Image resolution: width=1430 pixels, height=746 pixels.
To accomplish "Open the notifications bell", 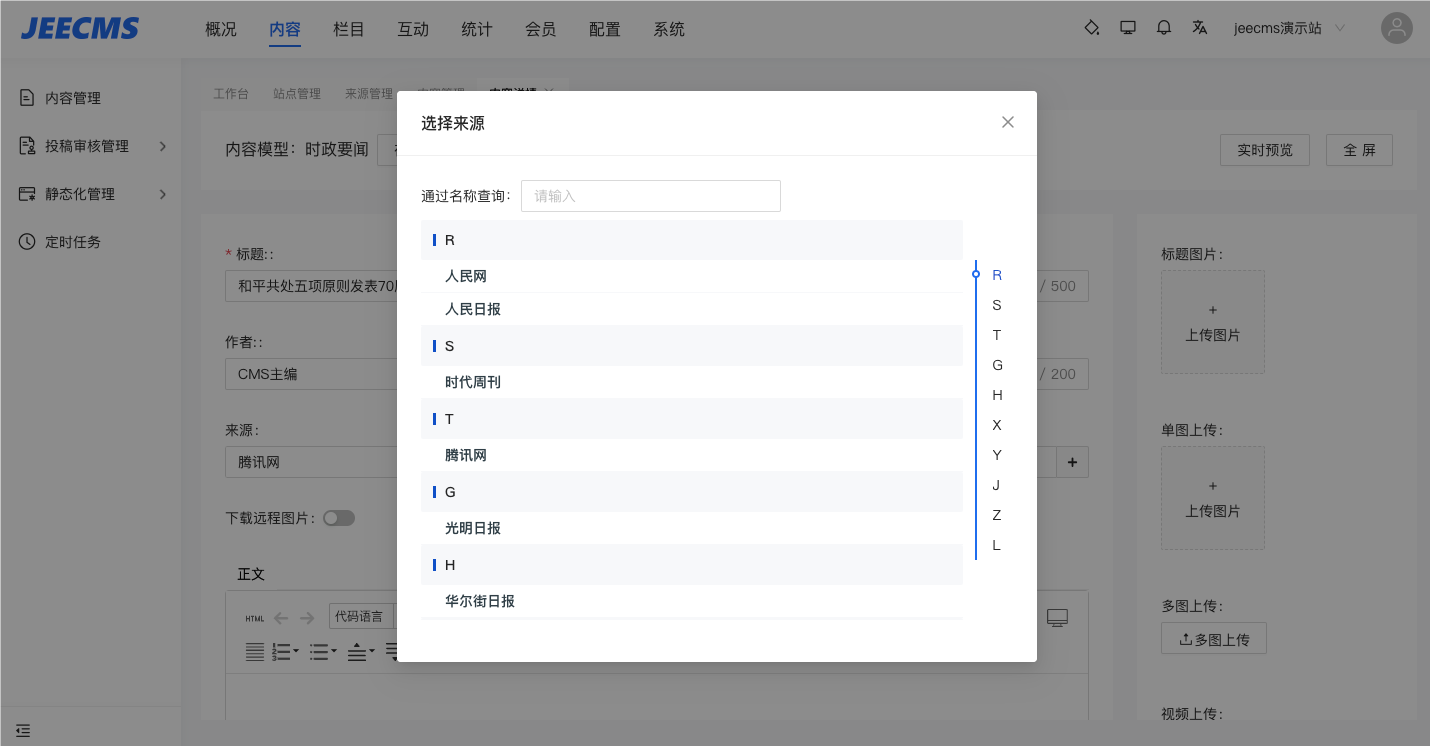I will [x=1164, y=28].
